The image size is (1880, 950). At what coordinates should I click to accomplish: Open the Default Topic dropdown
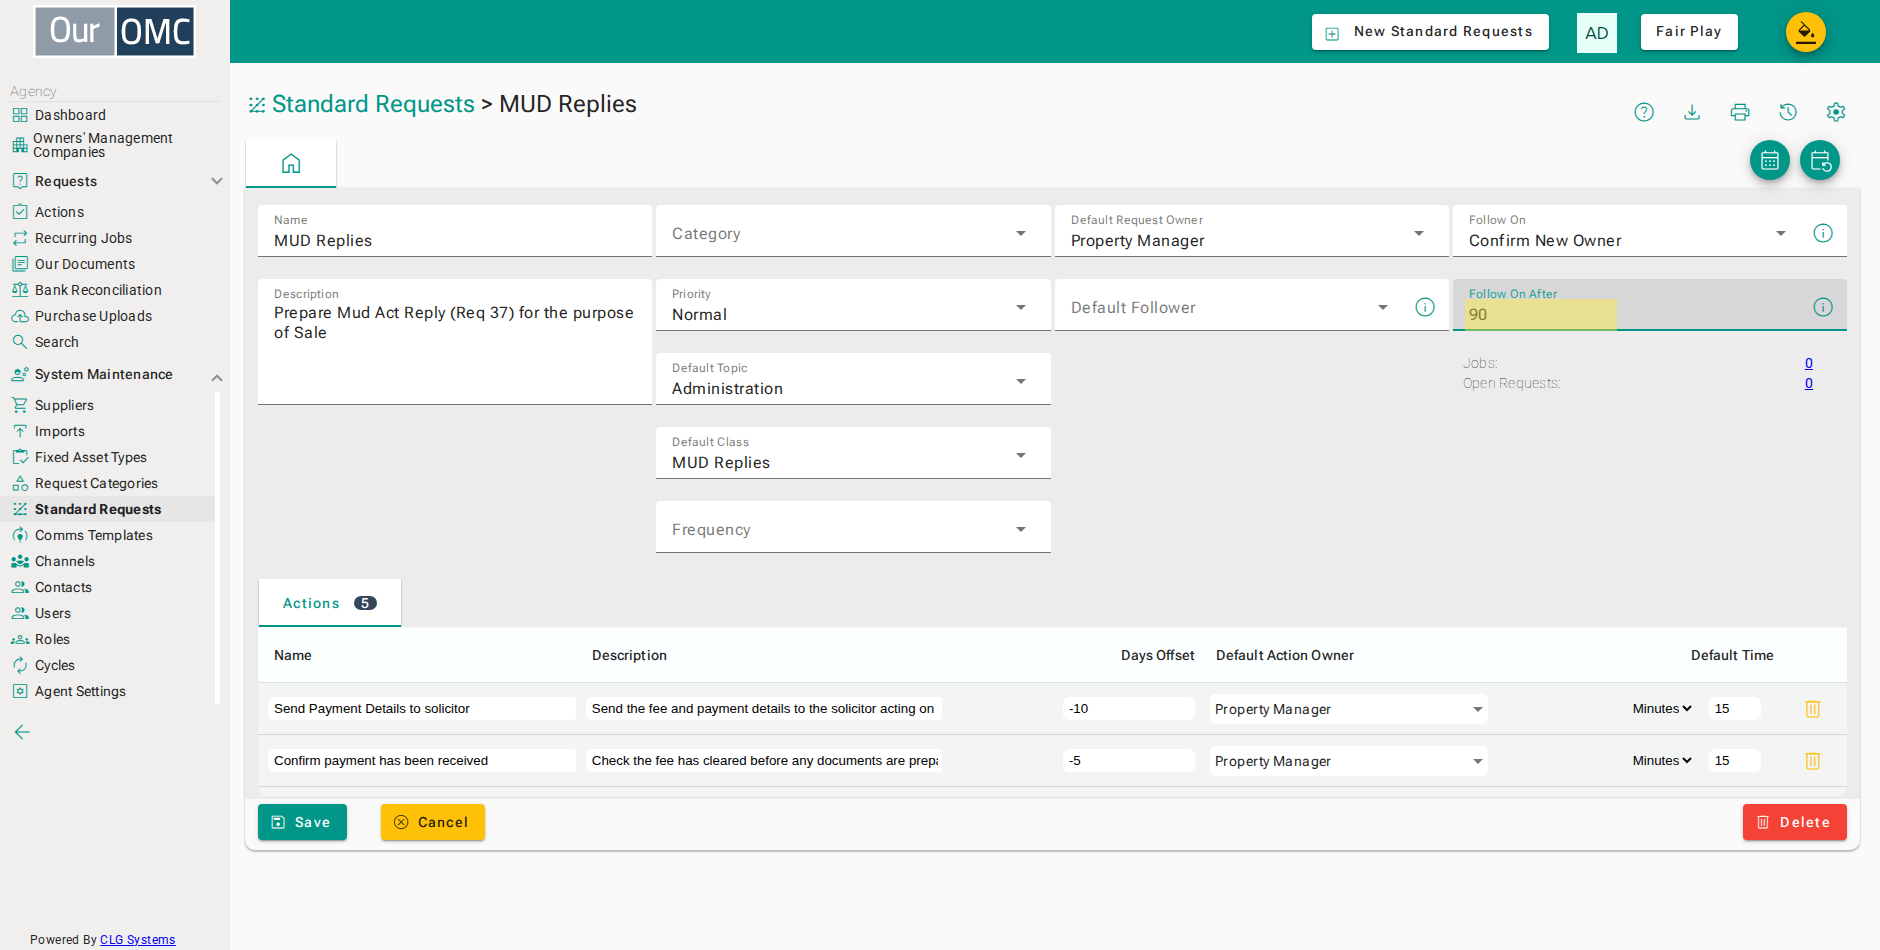(853, 379)
